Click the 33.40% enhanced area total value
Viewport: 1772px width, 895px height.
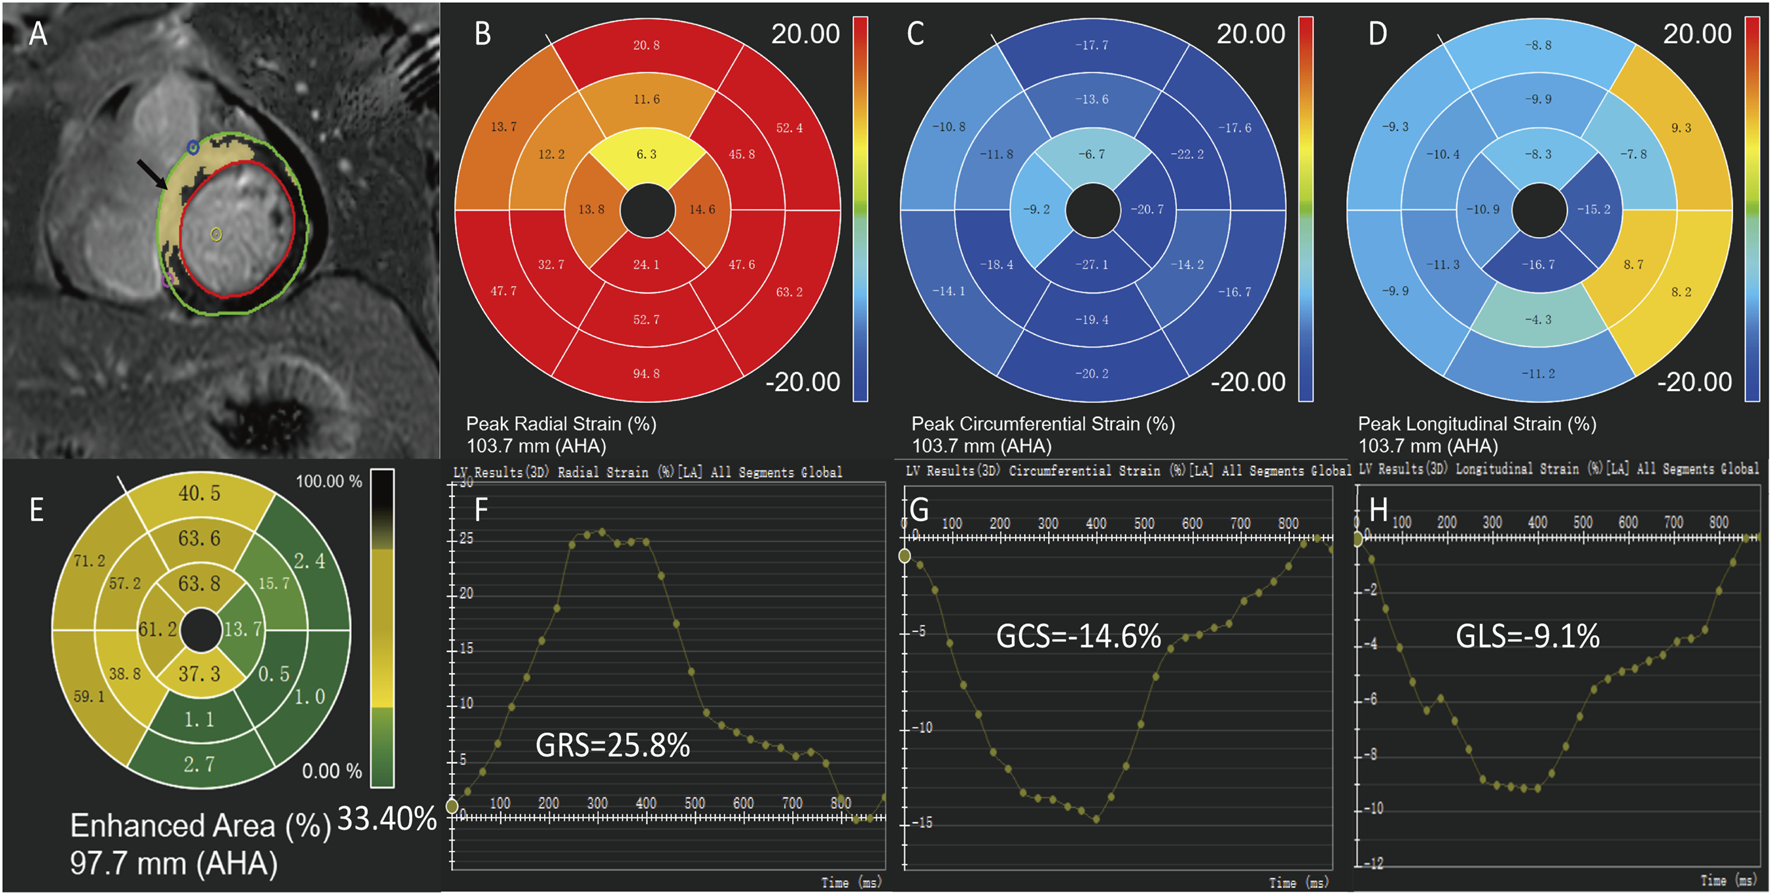387,819
